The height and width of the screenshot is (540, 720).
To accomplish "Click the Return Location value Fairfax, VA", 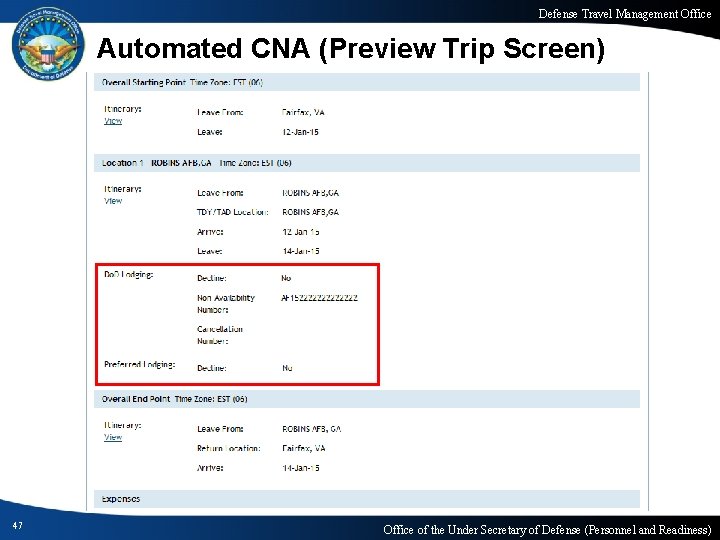I will coord(304,449).
